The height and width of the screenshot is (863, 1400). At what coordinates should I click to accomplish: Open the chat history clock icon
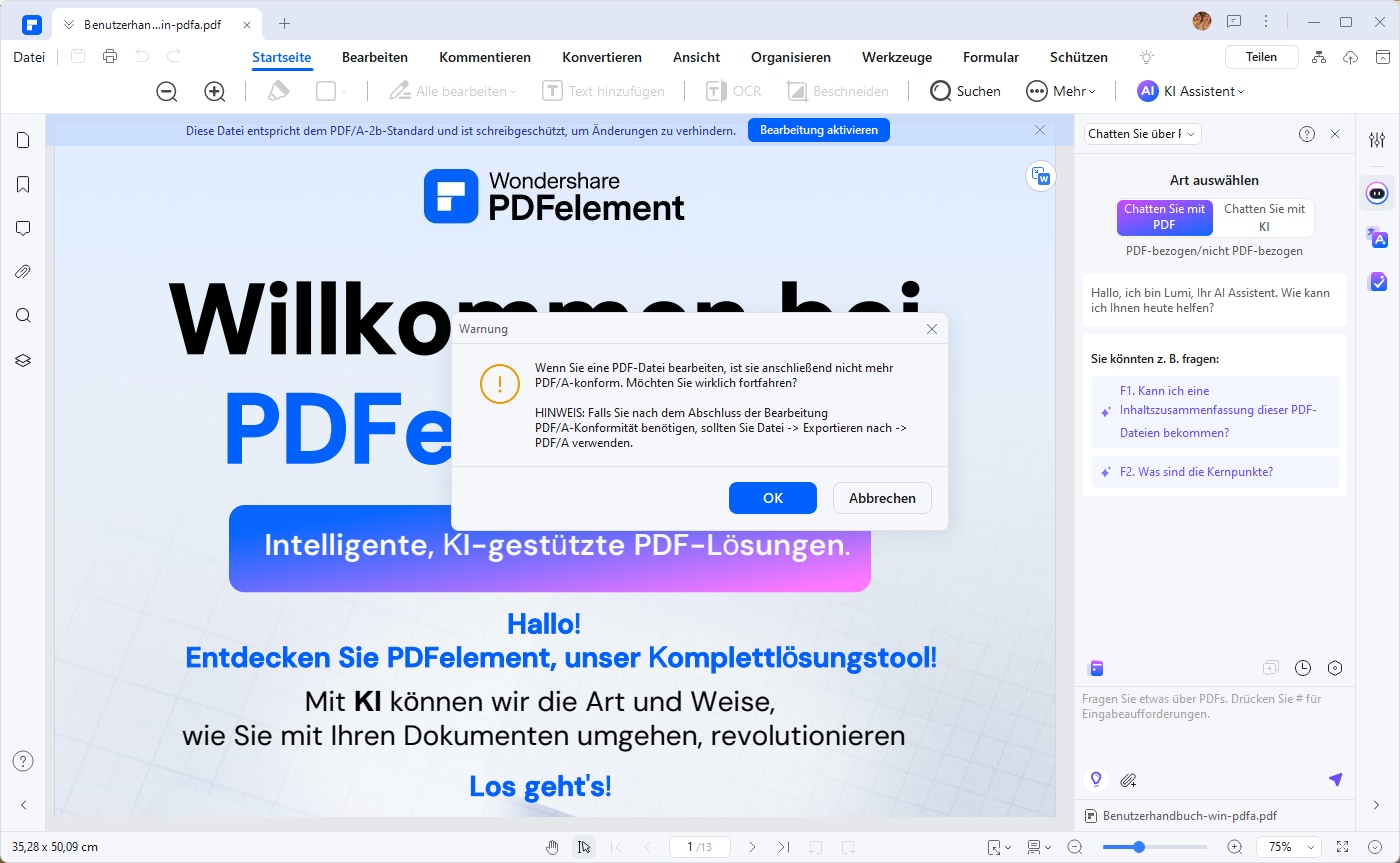pyautogui.click(x=1303, y=668)
